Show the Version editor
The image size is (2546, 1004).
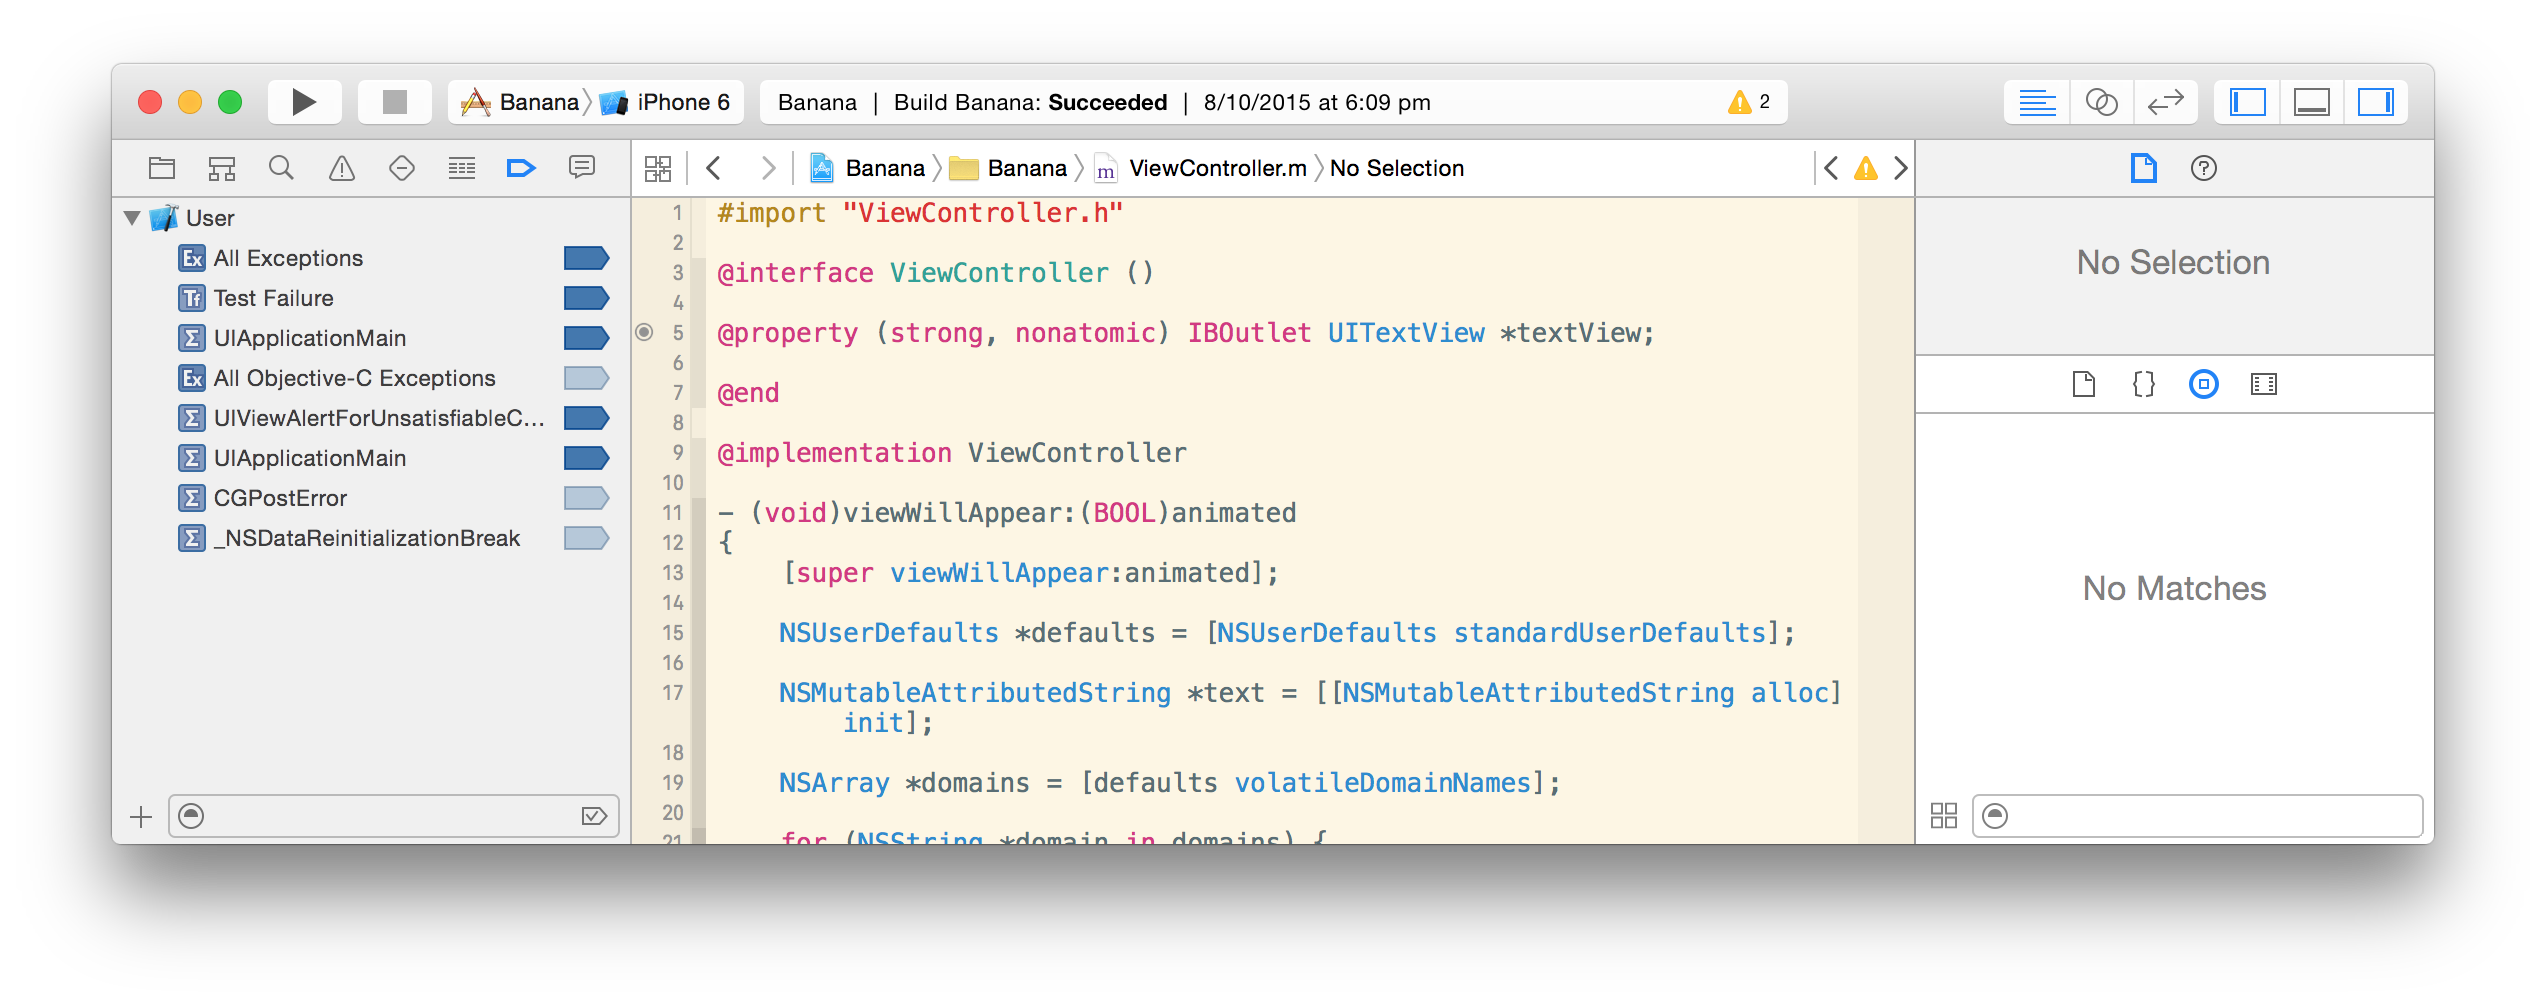click(x=2165, y=102)
